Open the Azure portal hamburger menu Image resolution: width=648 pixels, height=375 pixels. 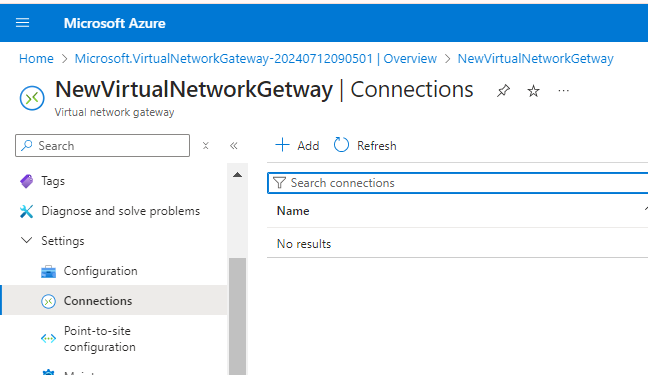23,23
